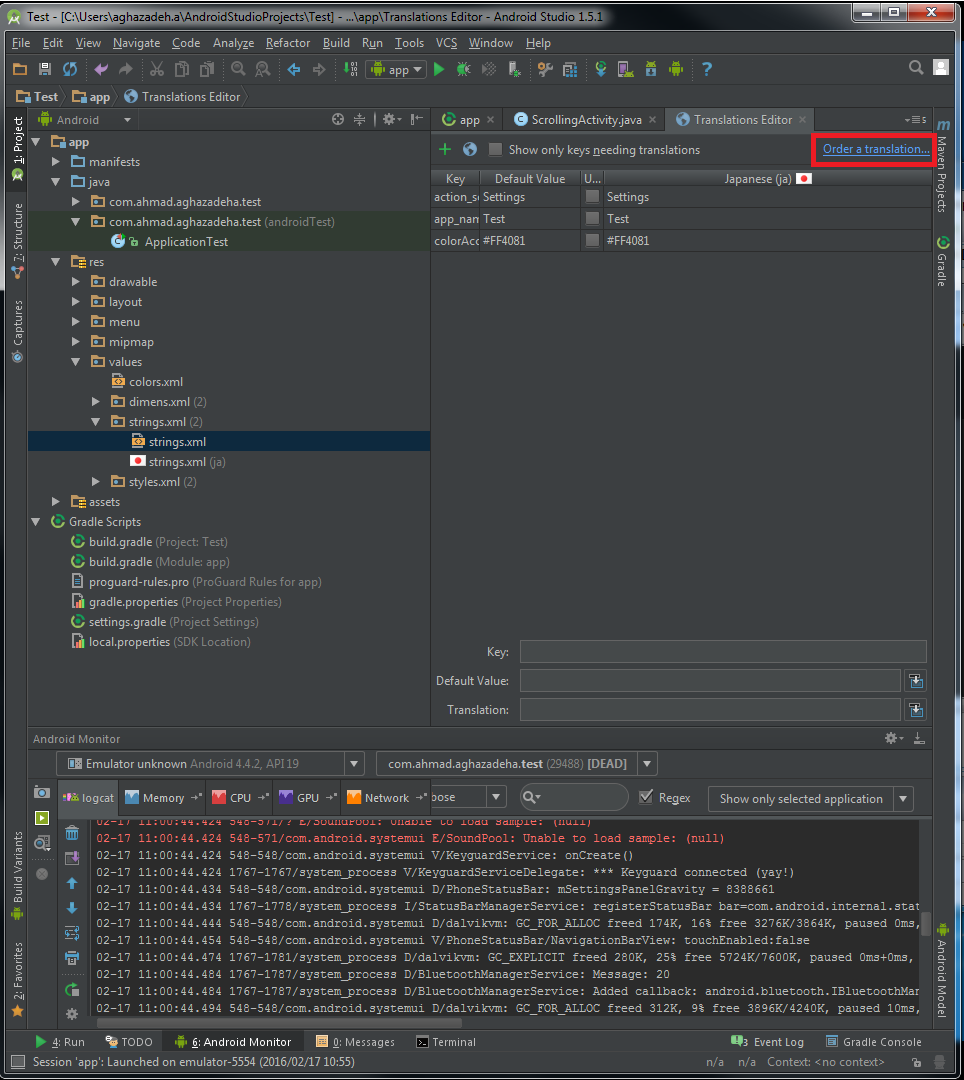Open multi-line editor for Default Value
The image size is (964, 1080).
pos(916,681)
